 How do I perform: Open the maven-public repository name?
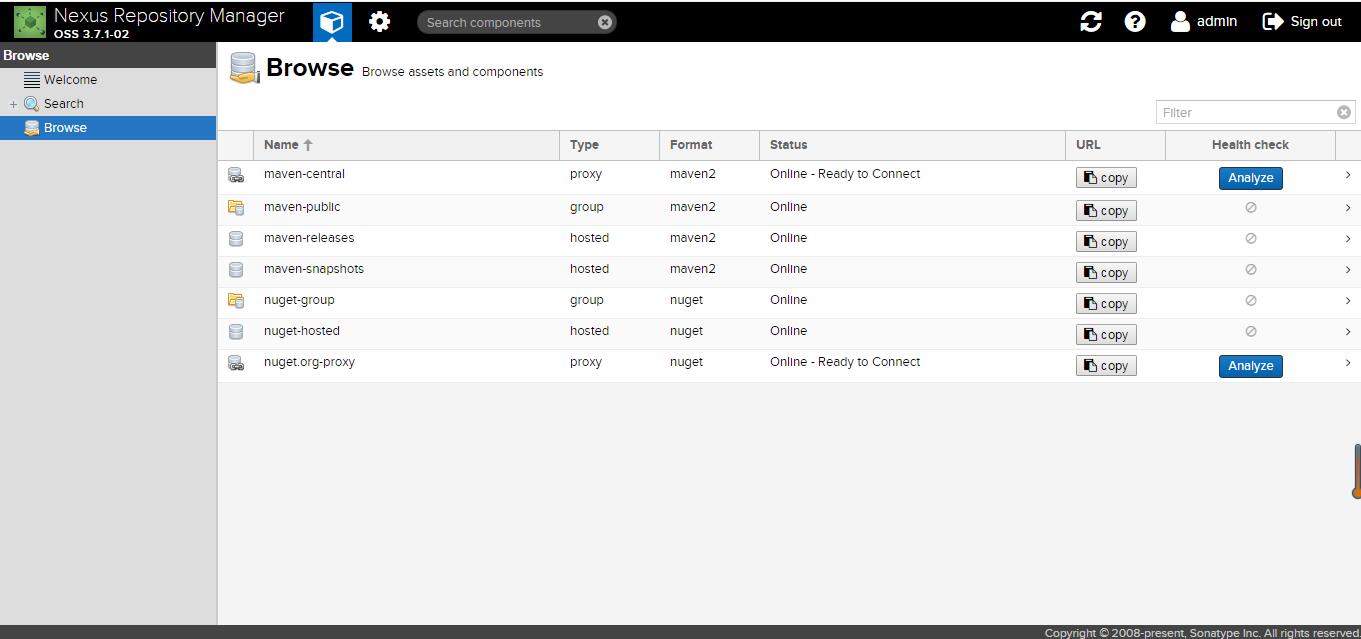pos(302,207)
